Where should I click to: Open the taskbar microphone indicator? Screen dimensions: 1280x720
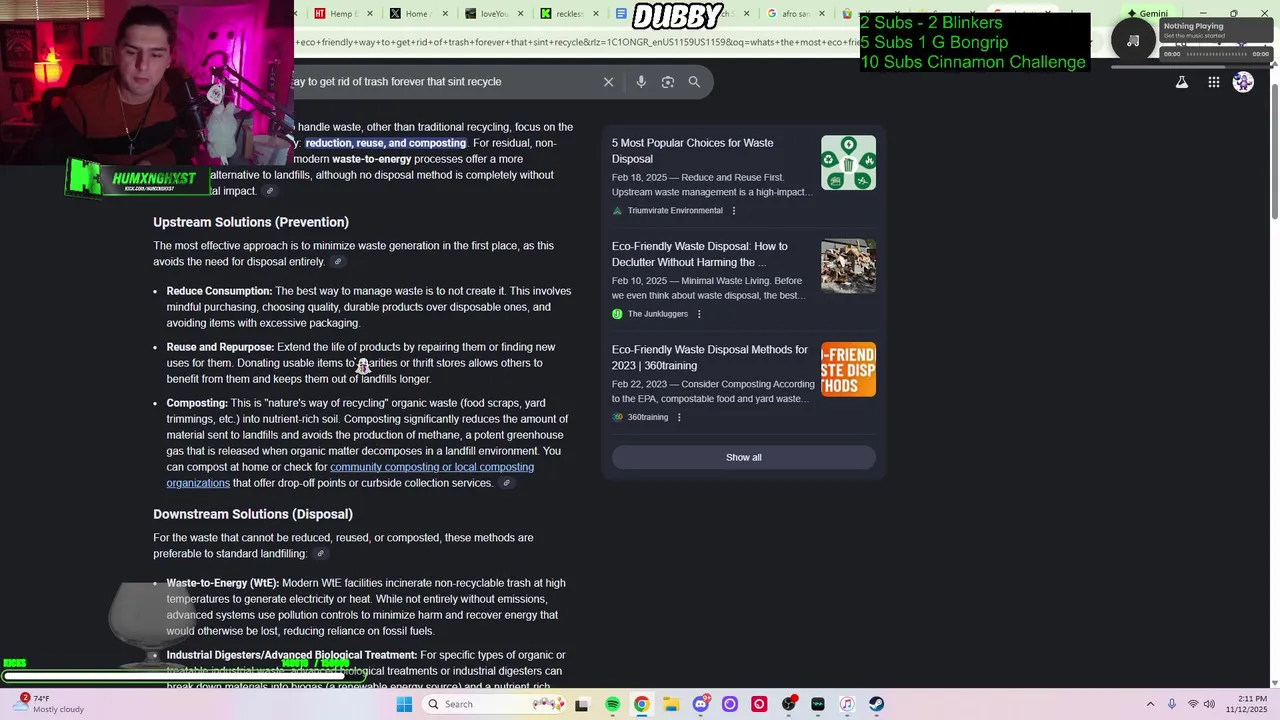coord(1172,704)
